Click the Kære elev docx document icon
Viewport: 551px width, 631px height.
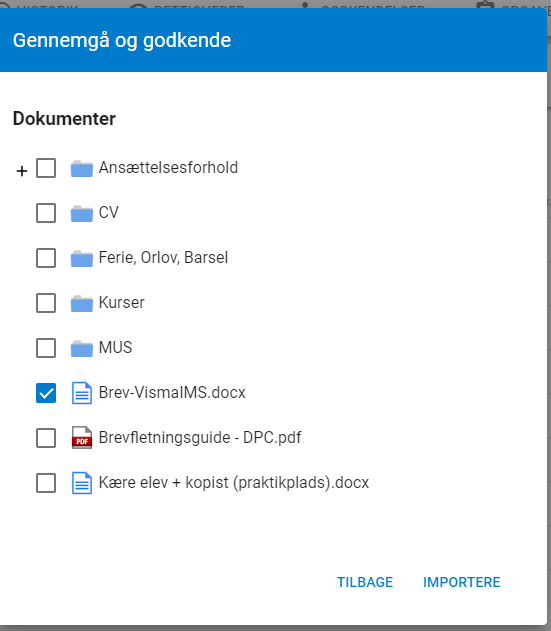82,483
